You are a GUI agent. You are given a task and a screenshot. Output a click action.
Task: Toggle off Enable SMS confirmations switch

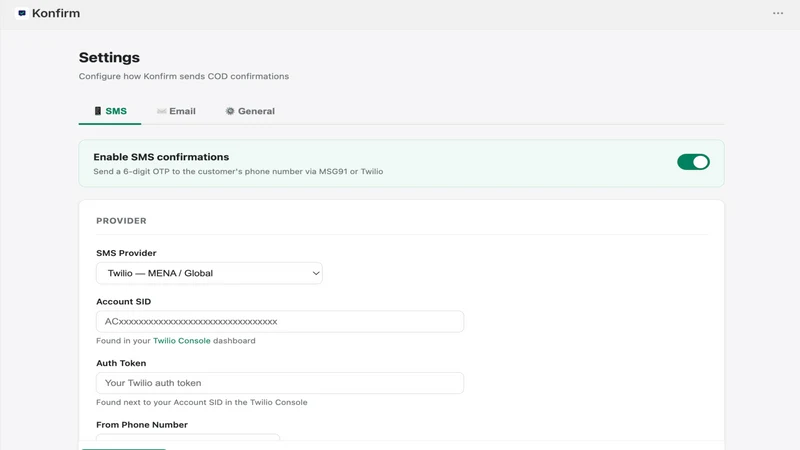pyautogui.click(x=693, y=162)
